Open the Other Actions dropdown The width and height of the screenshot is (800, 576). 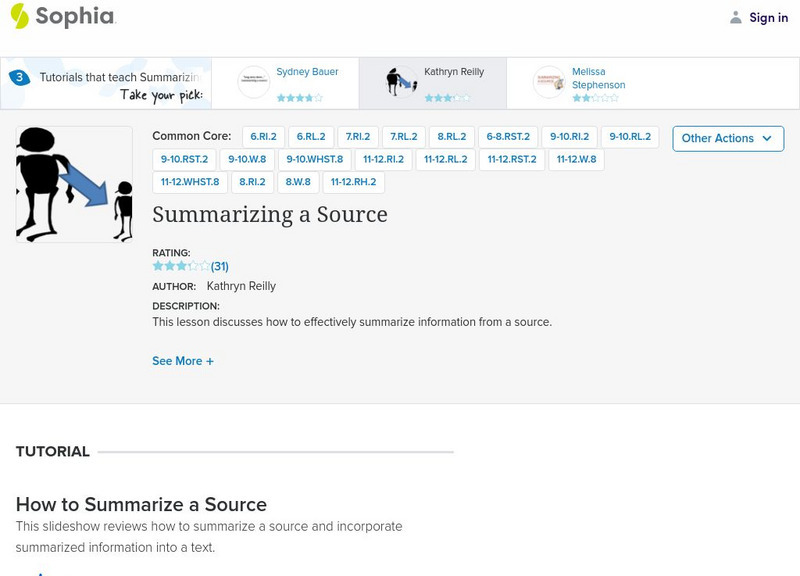coord(728,139)
